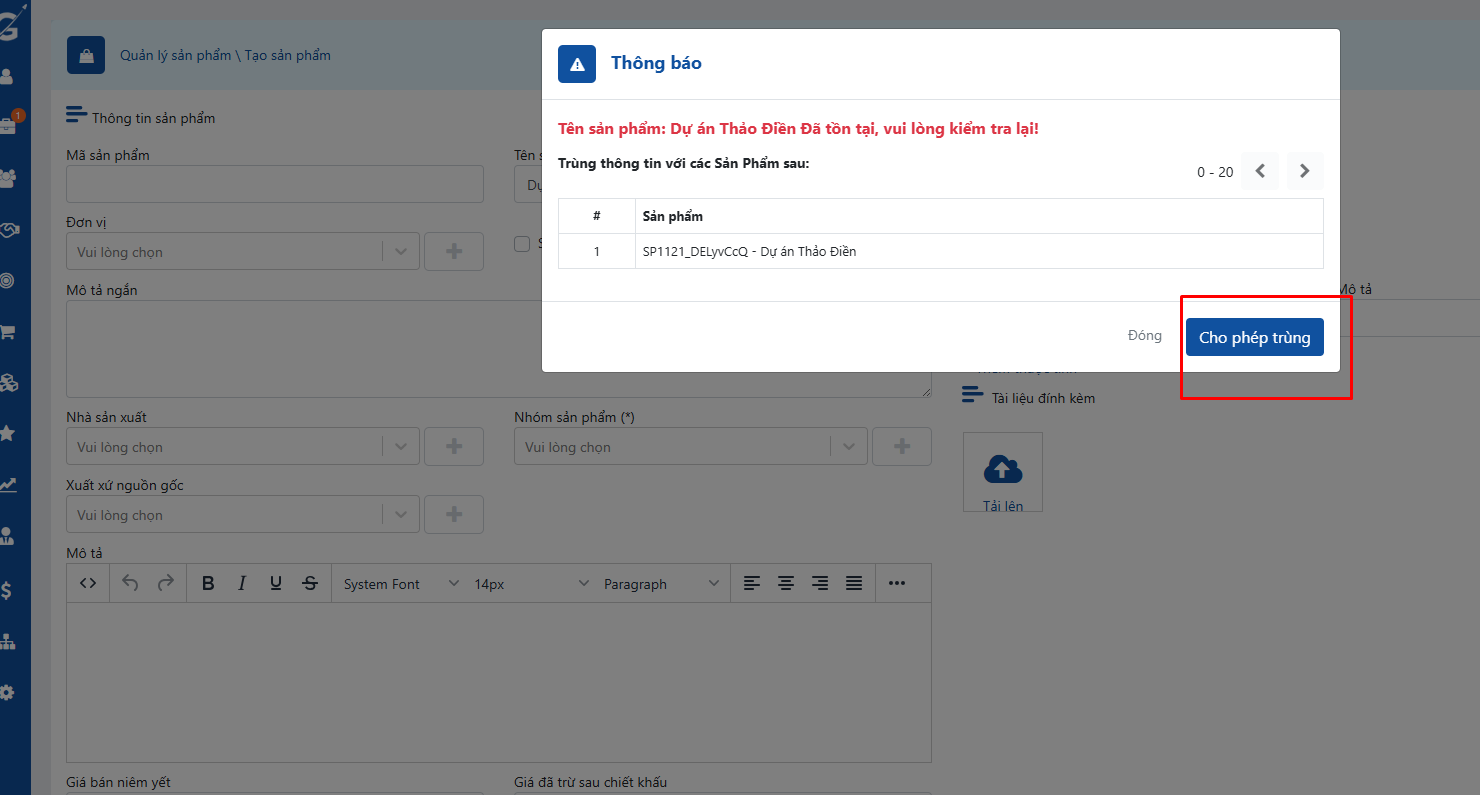Click the "Cho phép trùng" button
The width and height of the screenshot is (1480, 795).
click(x=1254, y=337)
